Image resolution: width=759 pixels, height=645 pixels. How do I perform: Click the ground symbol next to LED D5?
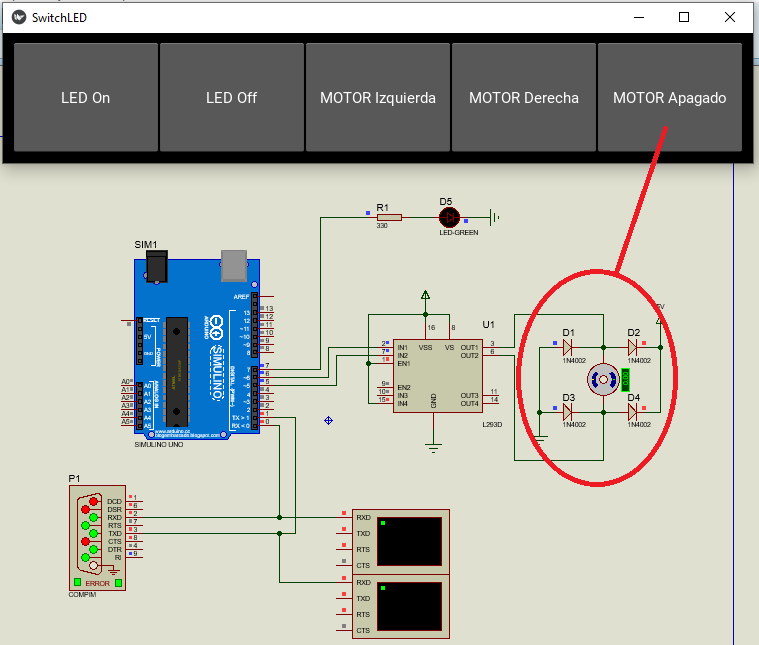point(494,217)
